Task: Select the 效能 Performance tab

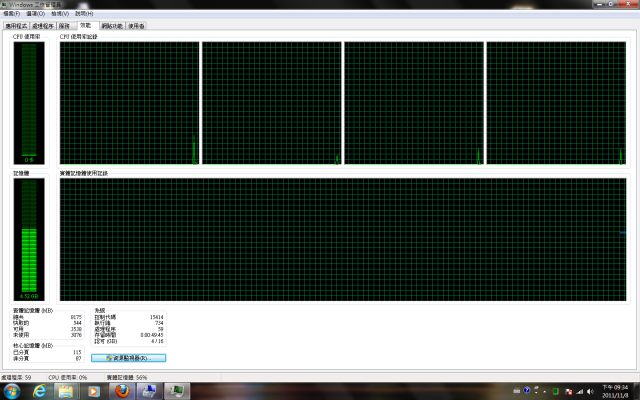Action: [x=86, y=25]
